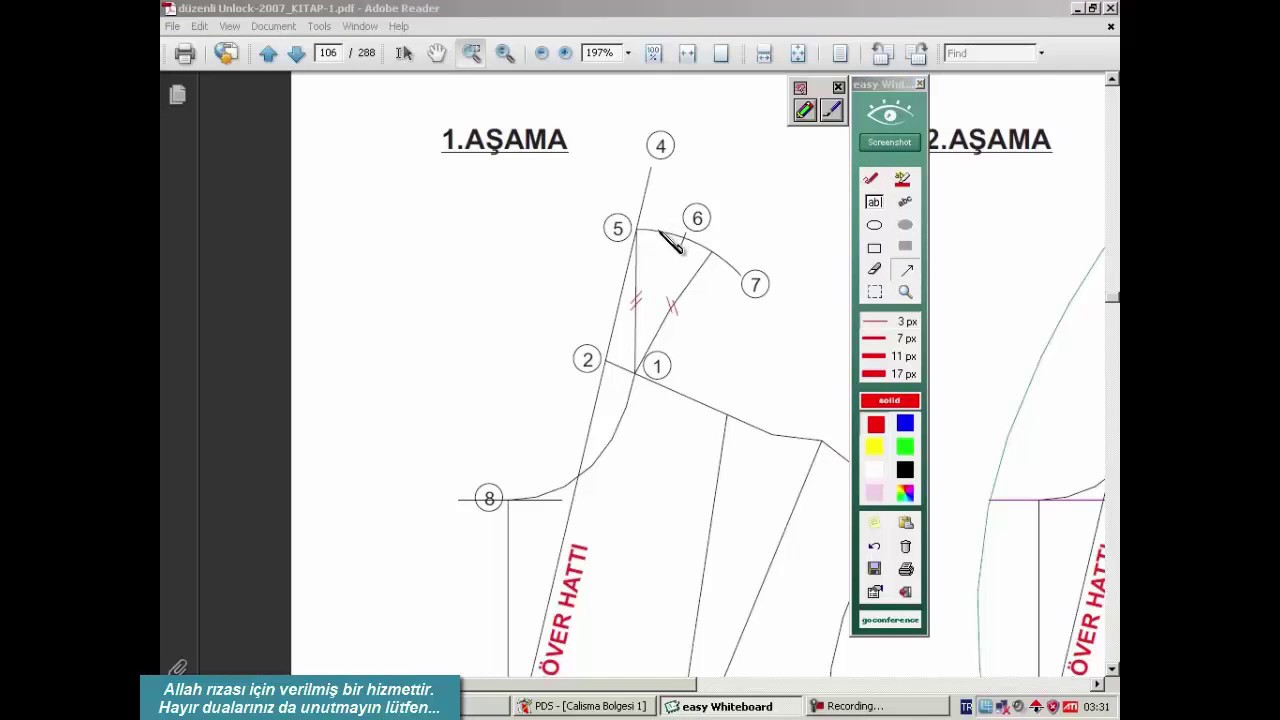Open the Pages panel in left sidebar

pos(178,94)
